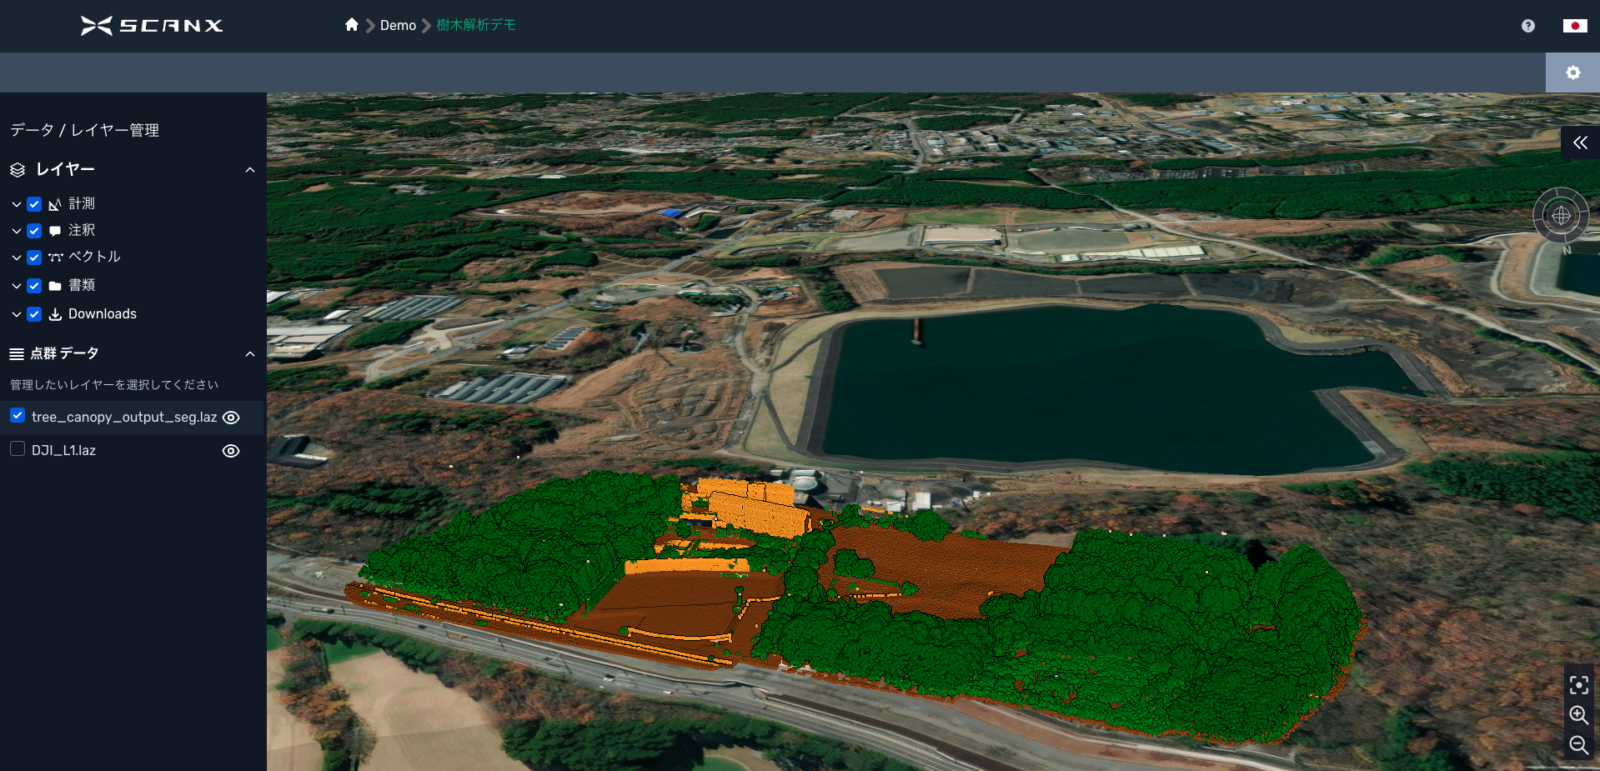Uncheck the ベクトル layer checkbox
The height and width of the screenshot is (771, 1600).
[x=34, y=257]
